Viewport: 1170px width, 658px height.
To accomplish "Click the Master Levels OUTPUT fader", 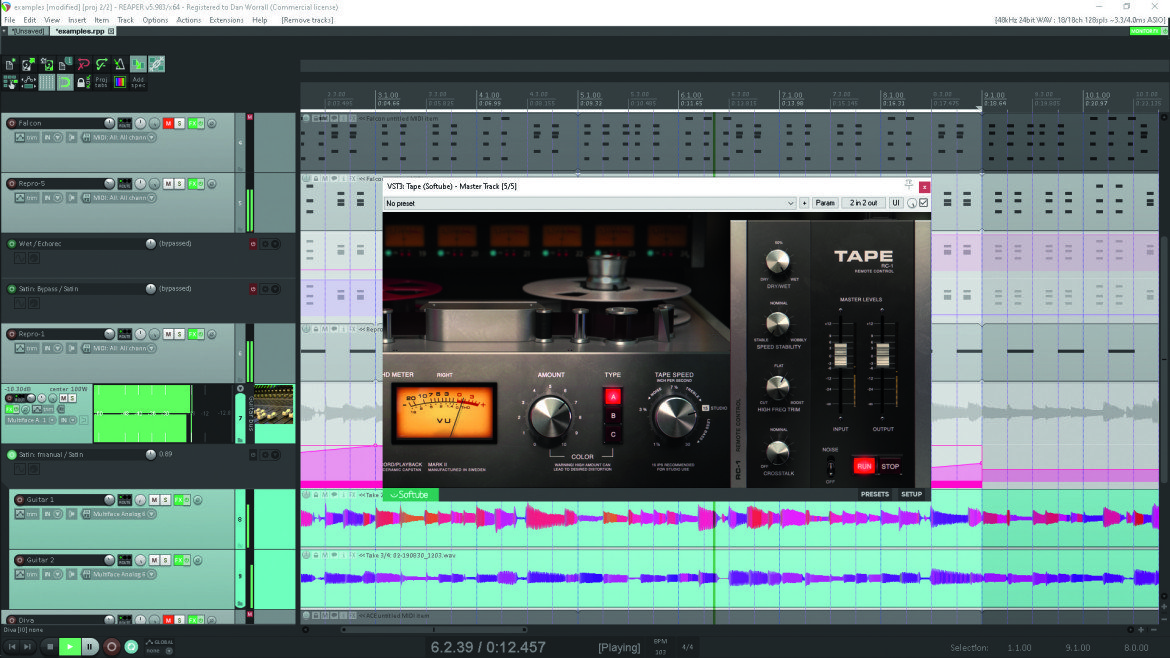I will [883, 355].
